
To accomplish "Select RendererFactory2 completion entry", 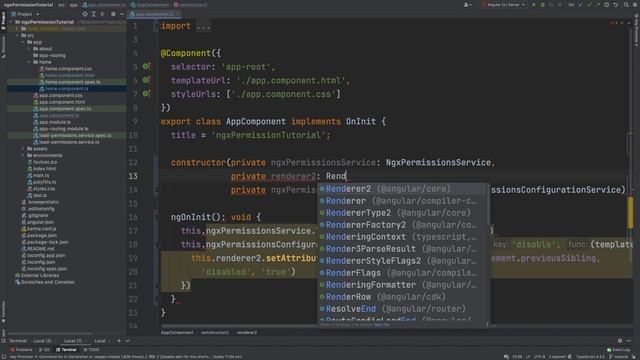I will pos(402,225).
